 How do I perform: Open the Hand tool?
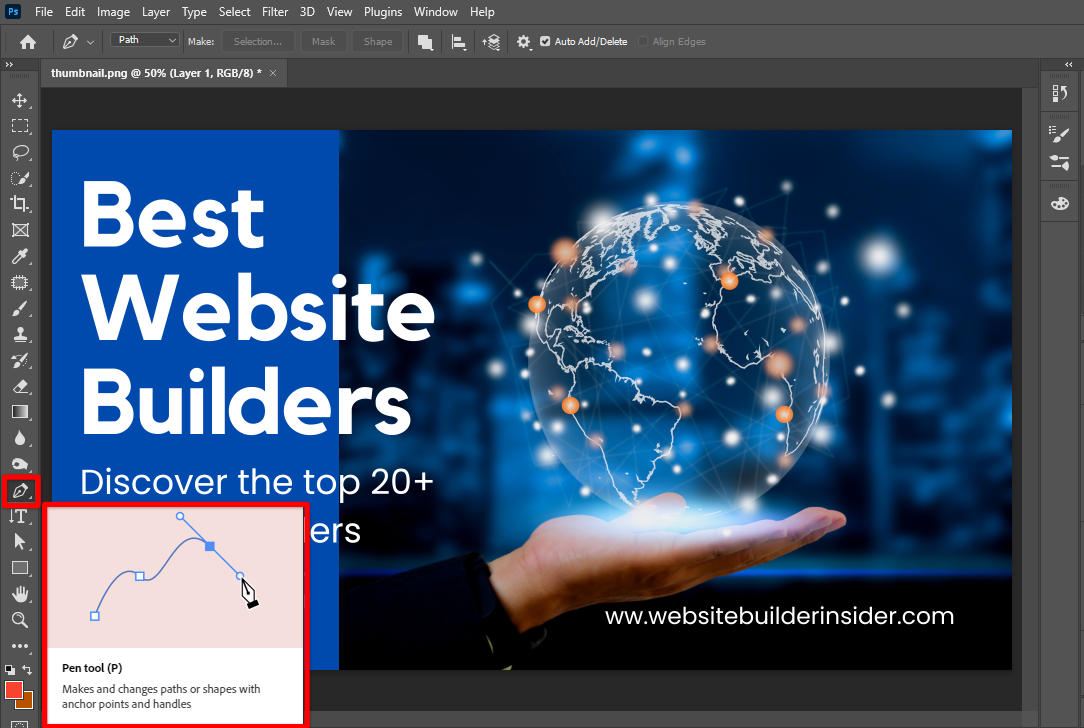coord(20,594)
